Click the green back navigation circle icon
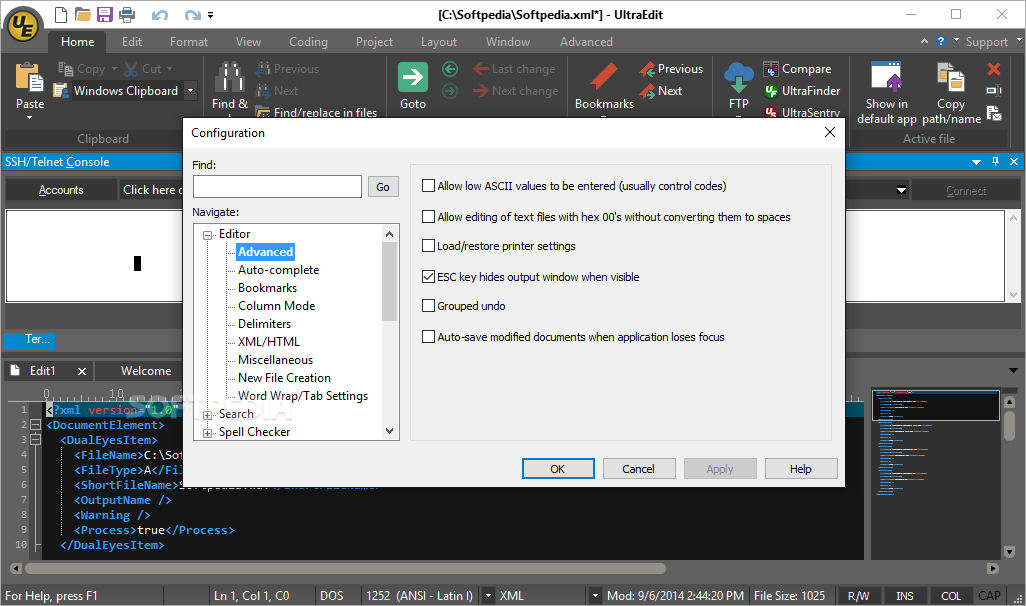 [x=450, y=69]
